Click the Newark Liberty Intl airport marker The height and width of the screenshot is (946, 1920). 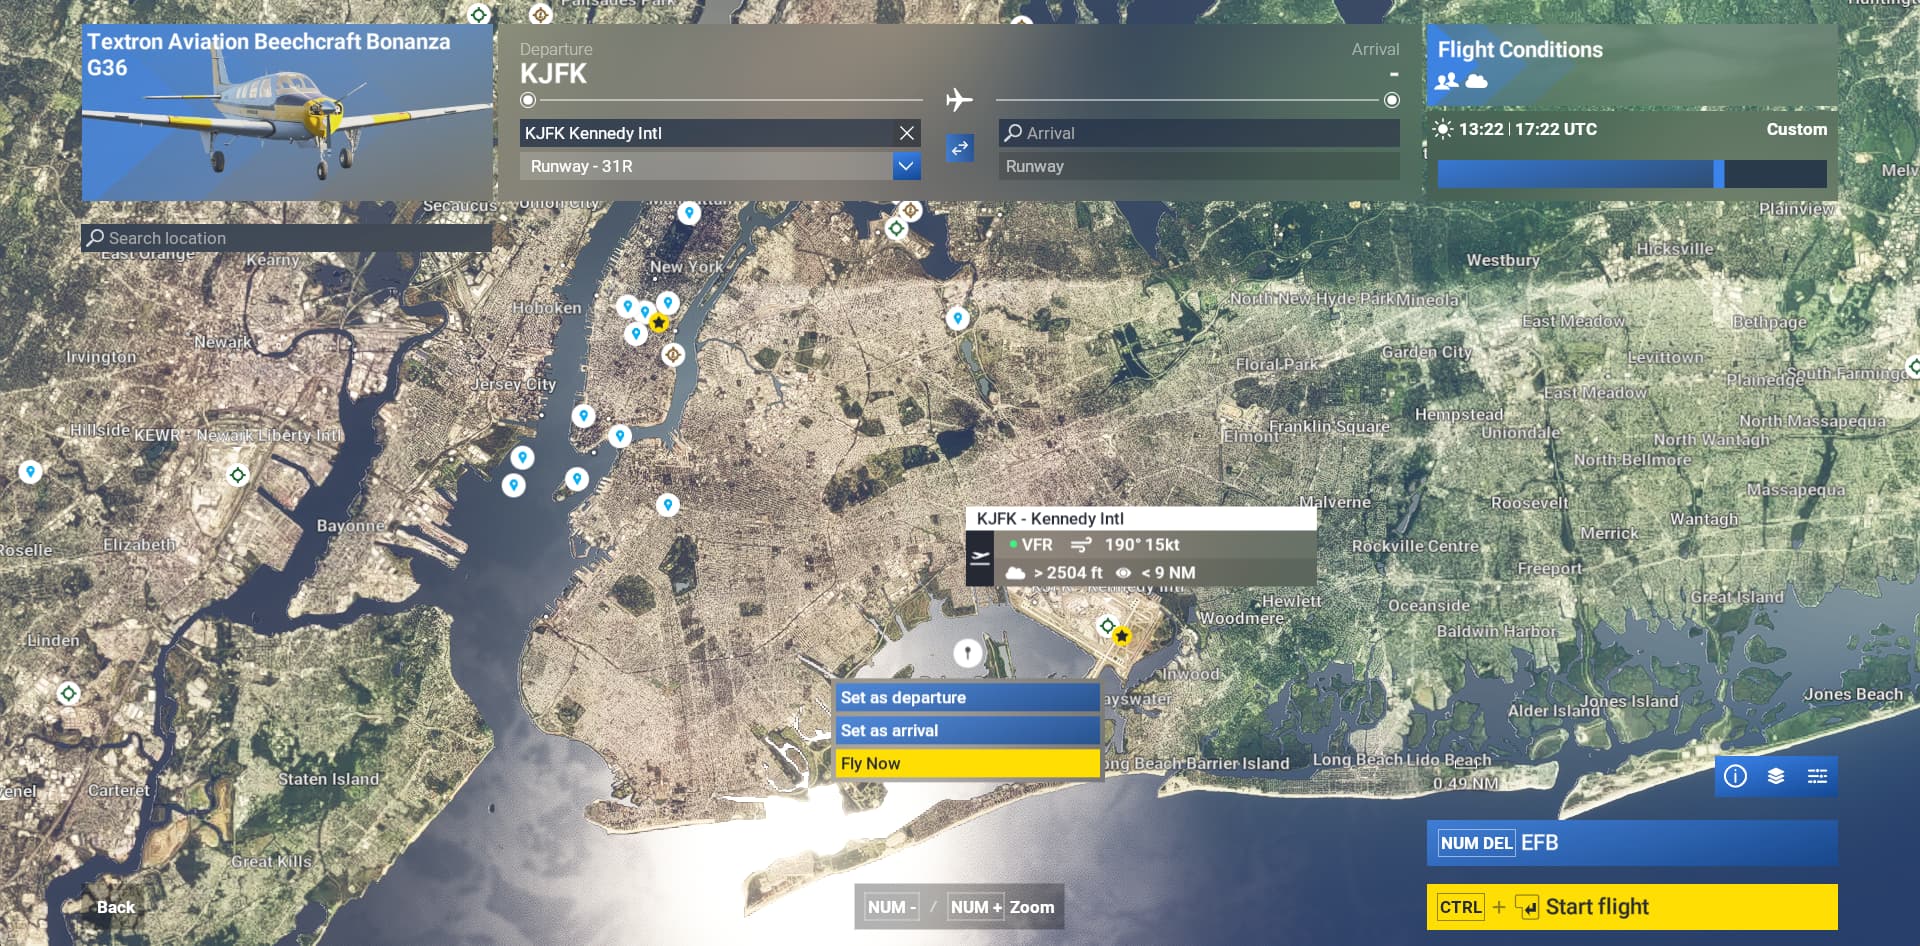point(238,475)
